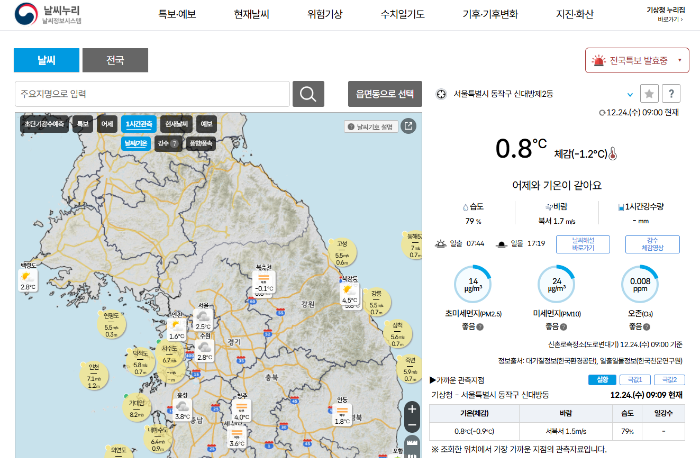700x458 pixels.
Task: Focus the 주요지명으로 입력 search field
Action: coord(152,94)
